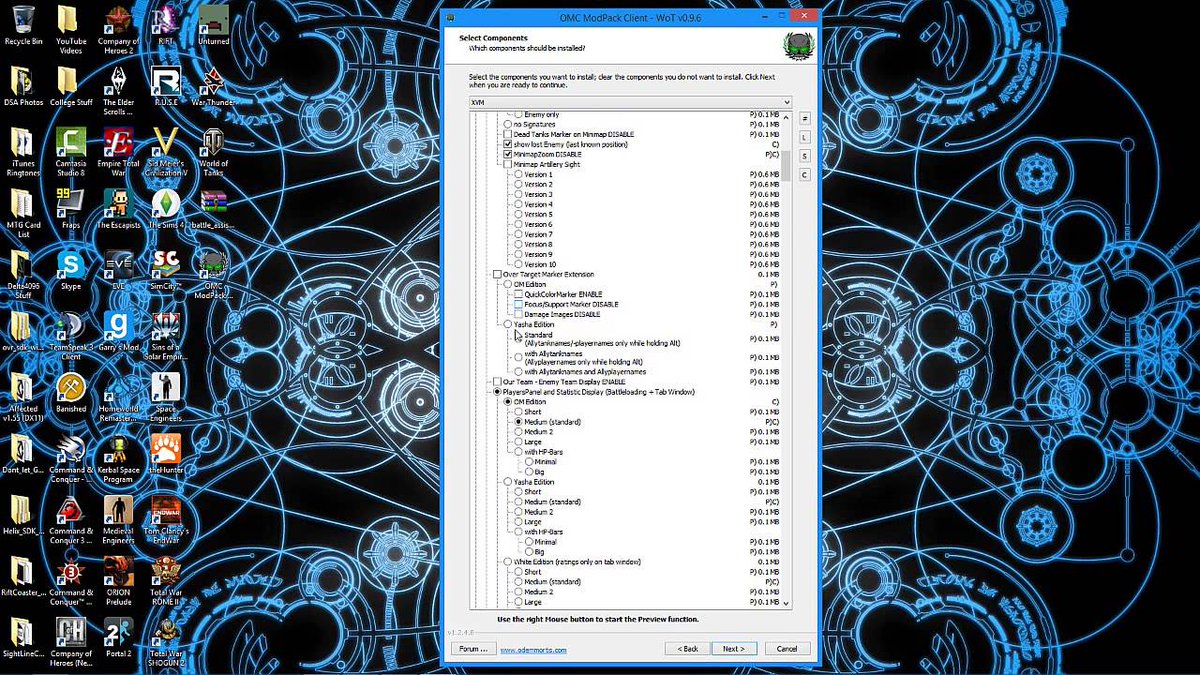The width and height of the screenshot is (1200, 675).
Task: Check Our Team - Enemy Team Display ENABLE
Action: point(496,382)
